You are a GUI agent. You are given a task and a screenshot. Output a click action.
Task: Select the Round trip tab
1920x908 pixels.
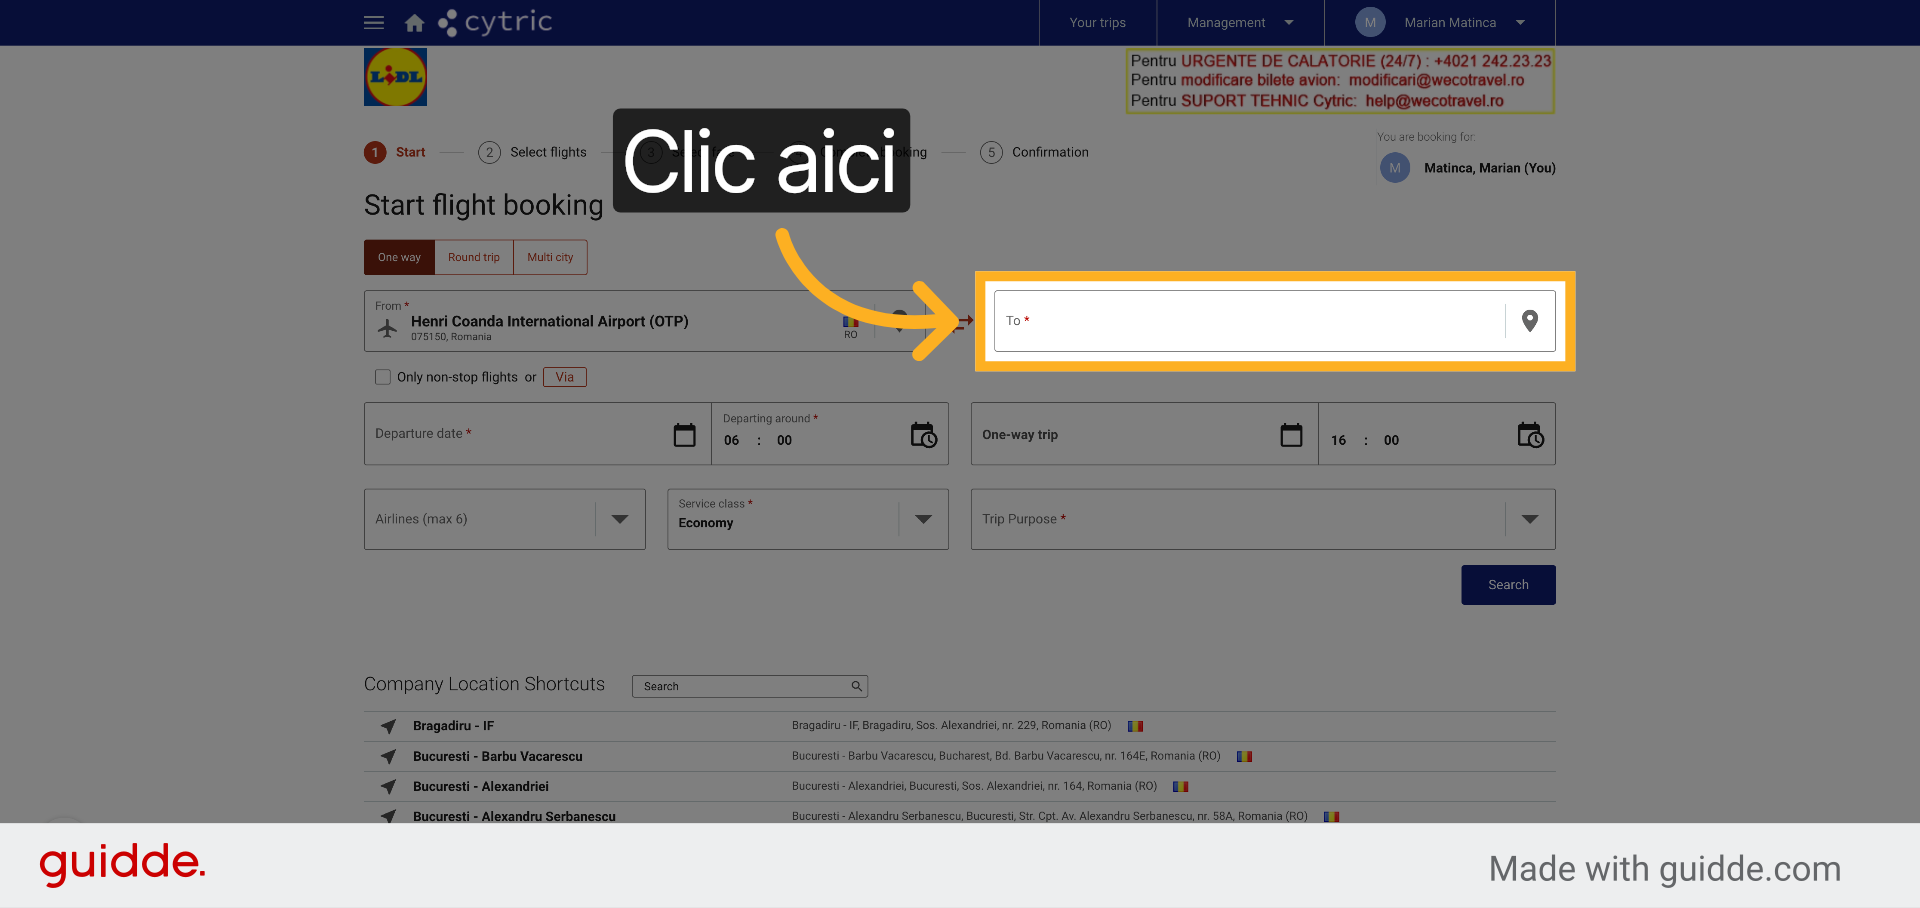pyautogui.click(x=474, y=257)
